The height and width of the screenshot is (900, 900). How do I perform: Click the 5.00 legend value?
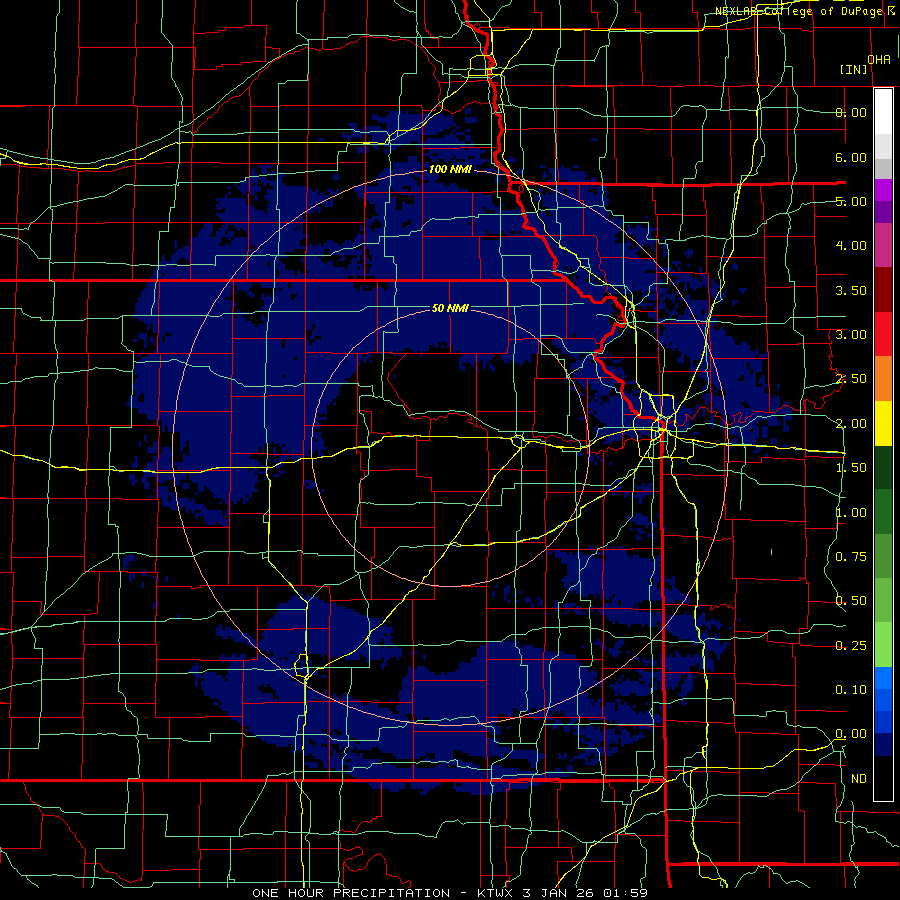(851, 201)
